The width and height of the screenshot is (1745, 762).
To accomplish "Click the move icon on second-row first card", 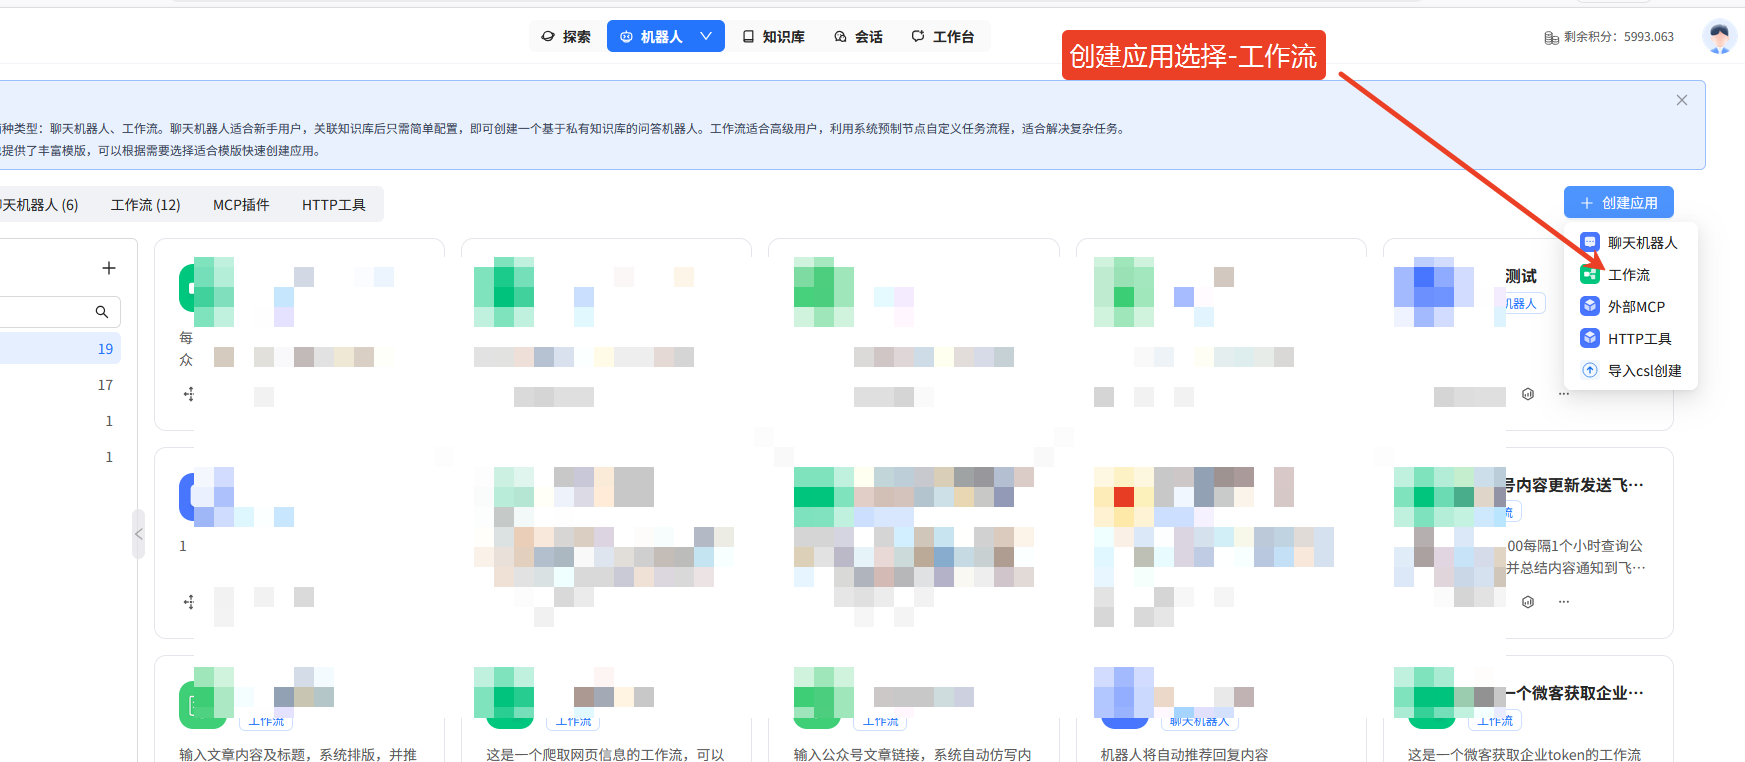I will coord(189,602).
